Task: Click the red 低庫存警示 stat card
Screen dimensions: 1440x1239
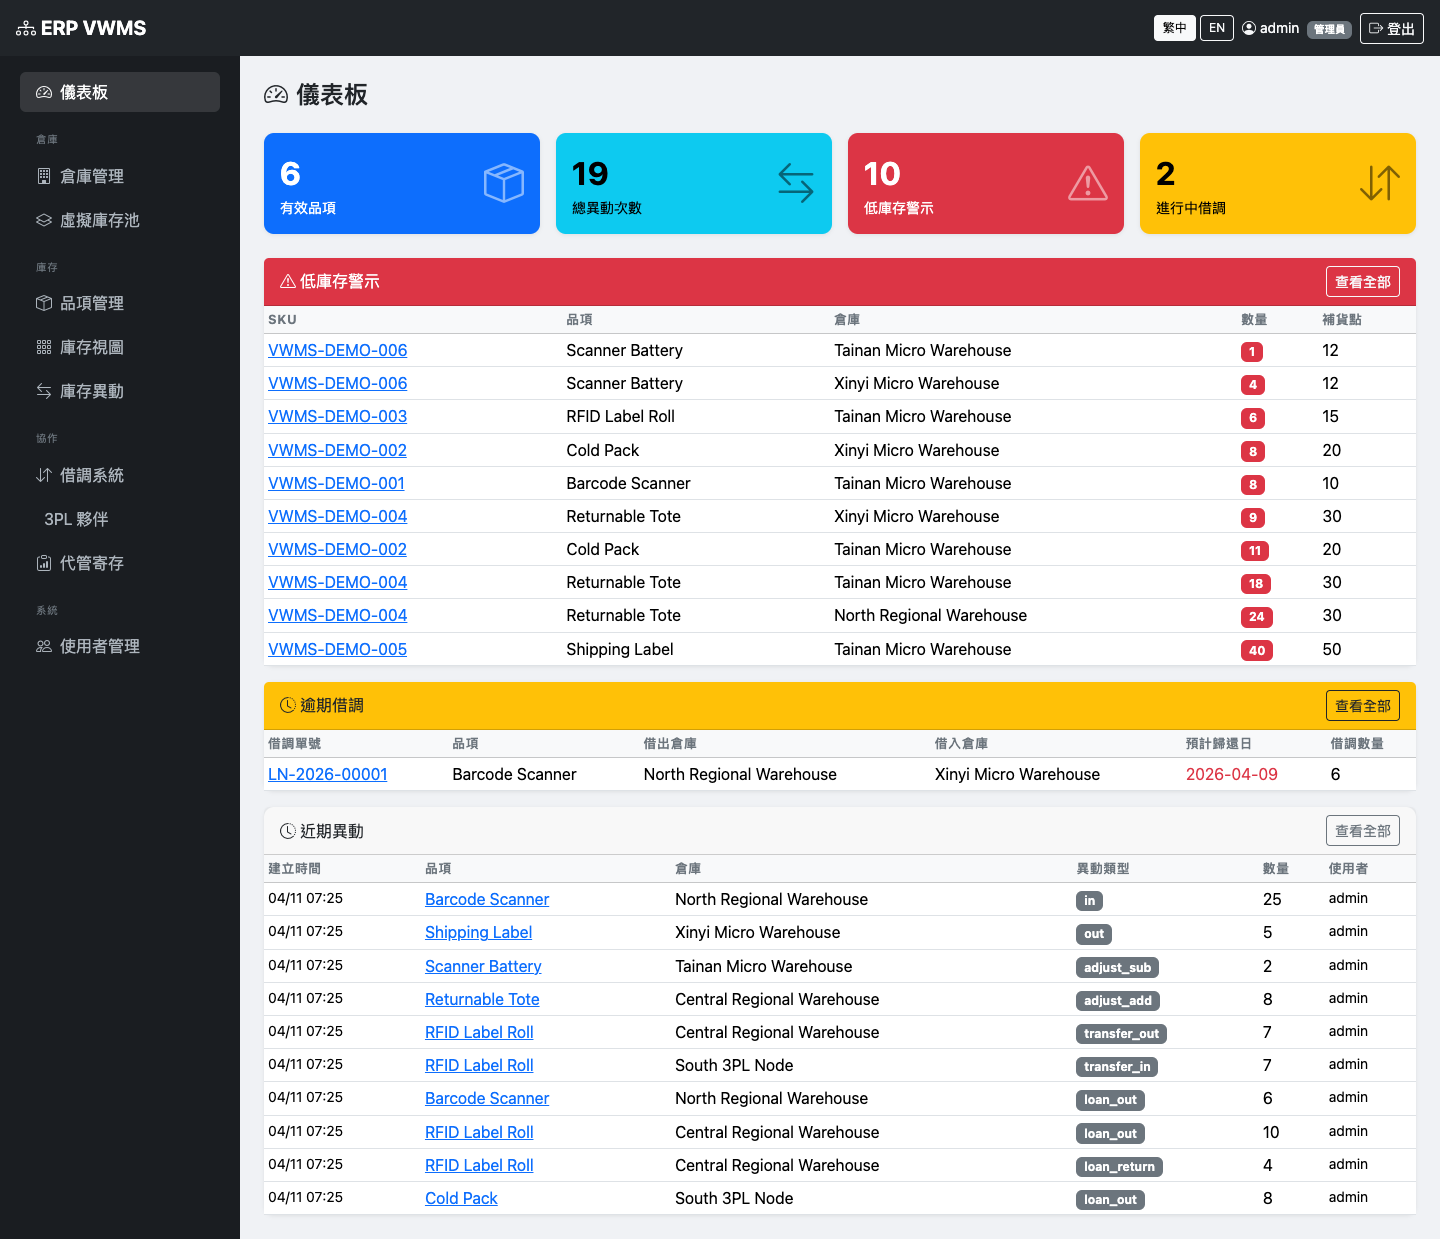Action: click(x=985, y=183)
